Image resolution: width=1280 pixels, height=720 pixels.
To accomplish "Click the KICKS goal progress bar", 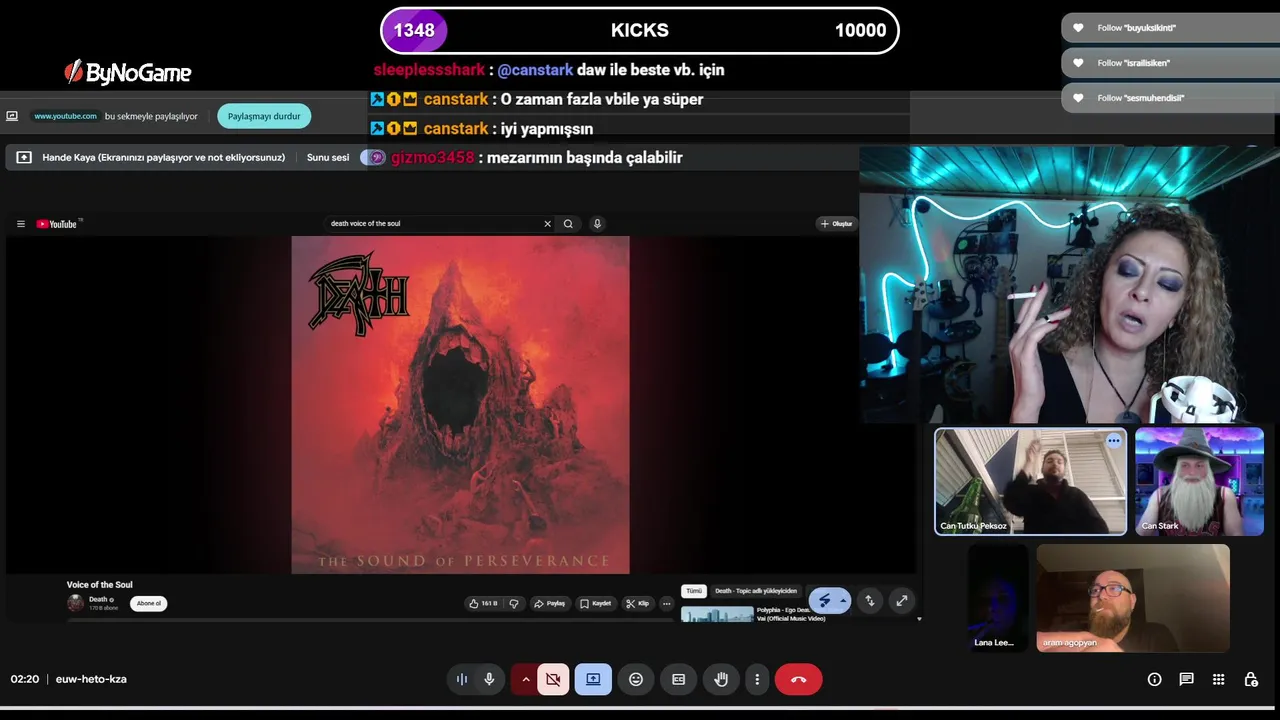I will 640,30.
